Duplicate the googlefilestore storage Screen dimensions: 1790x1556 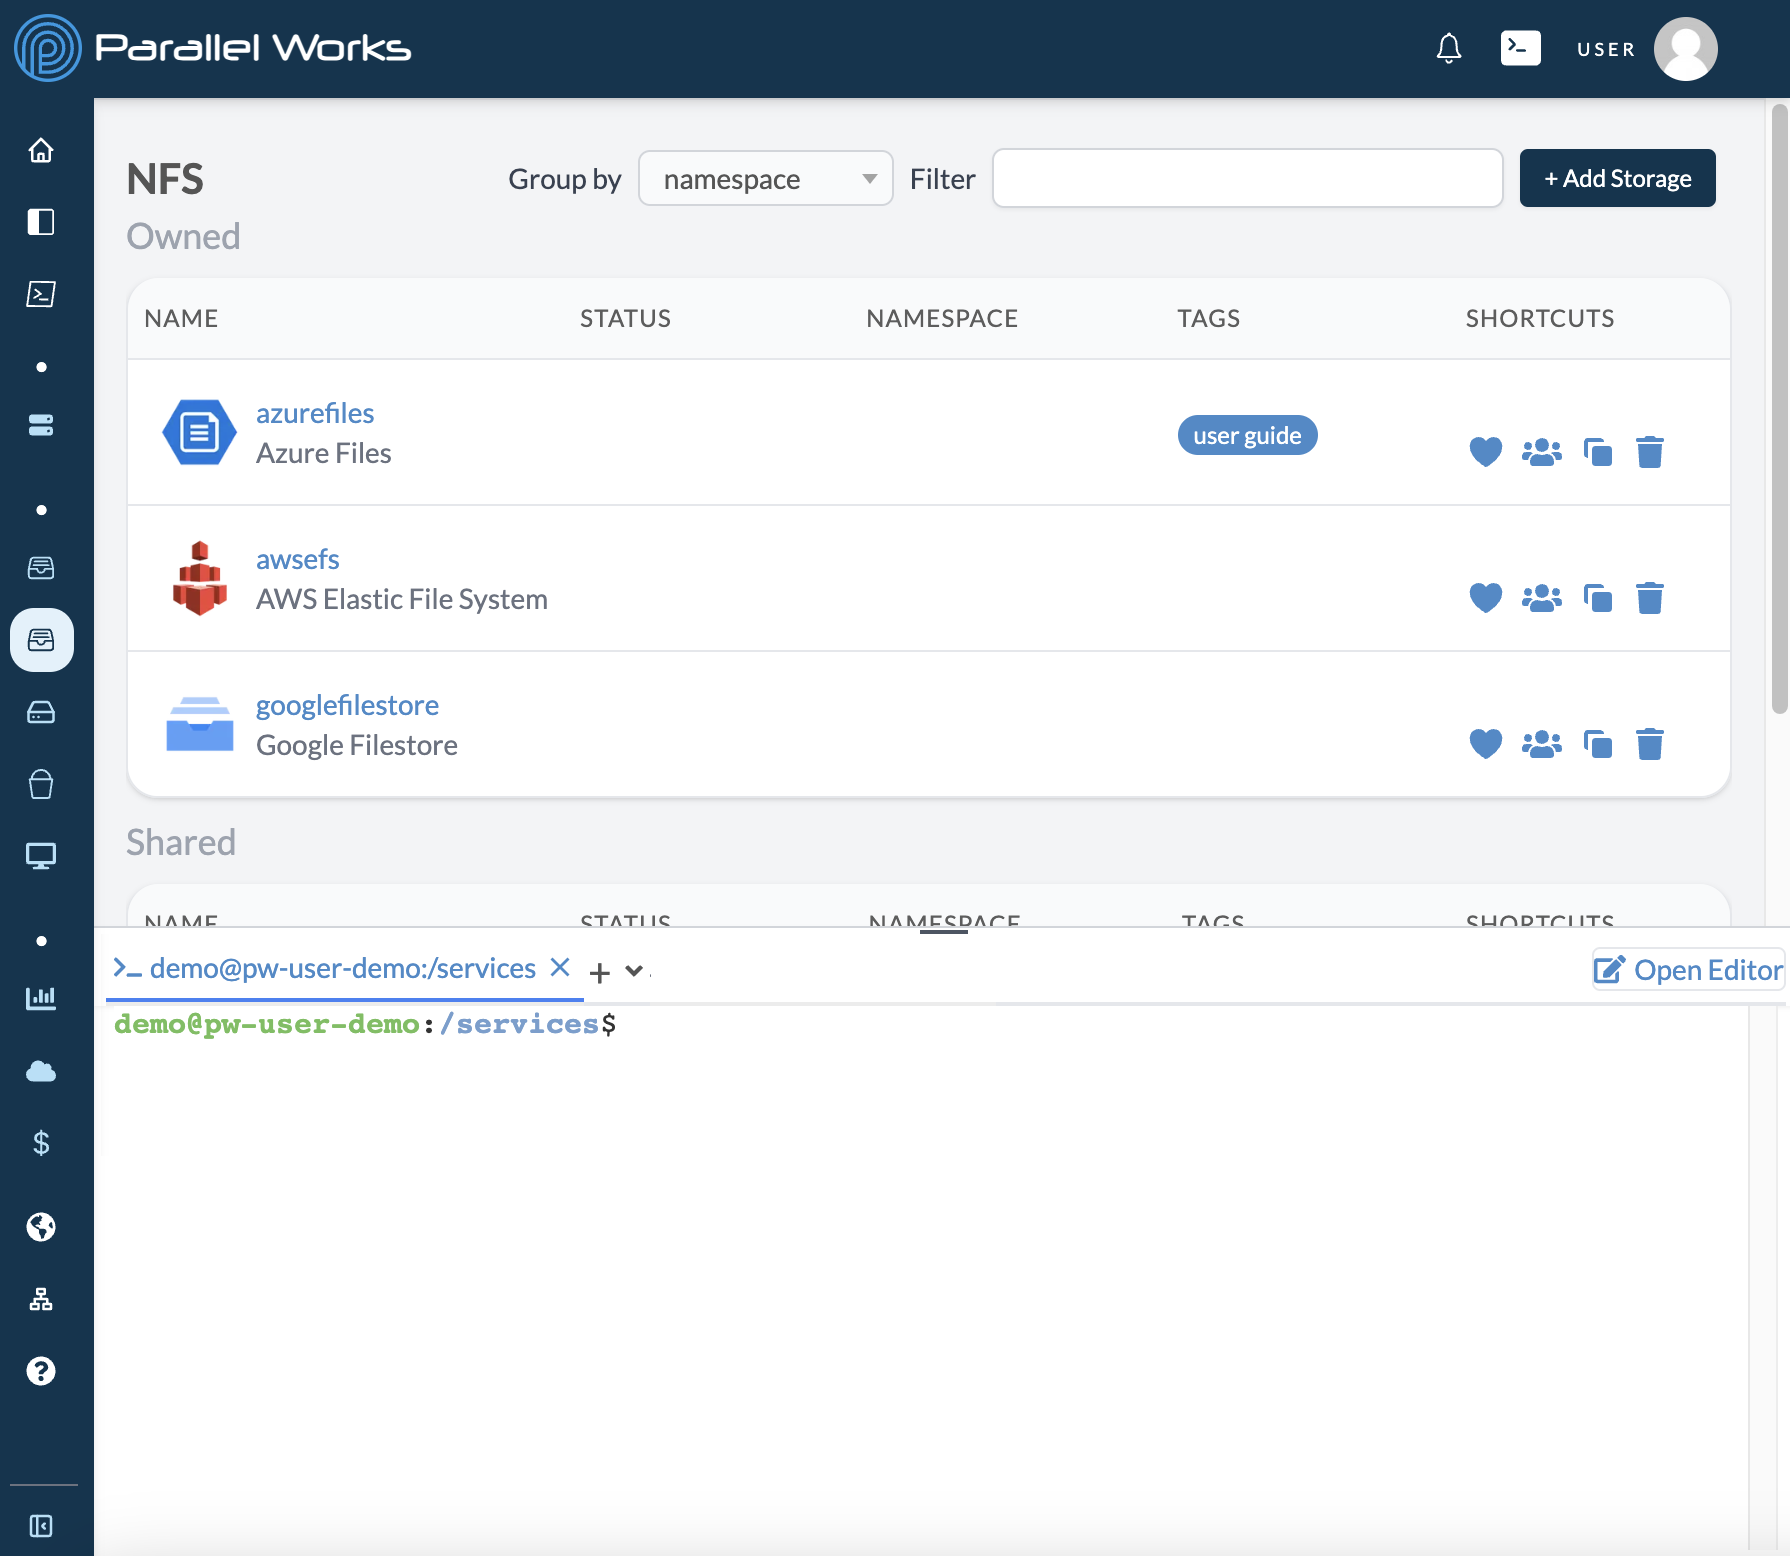1598,744
